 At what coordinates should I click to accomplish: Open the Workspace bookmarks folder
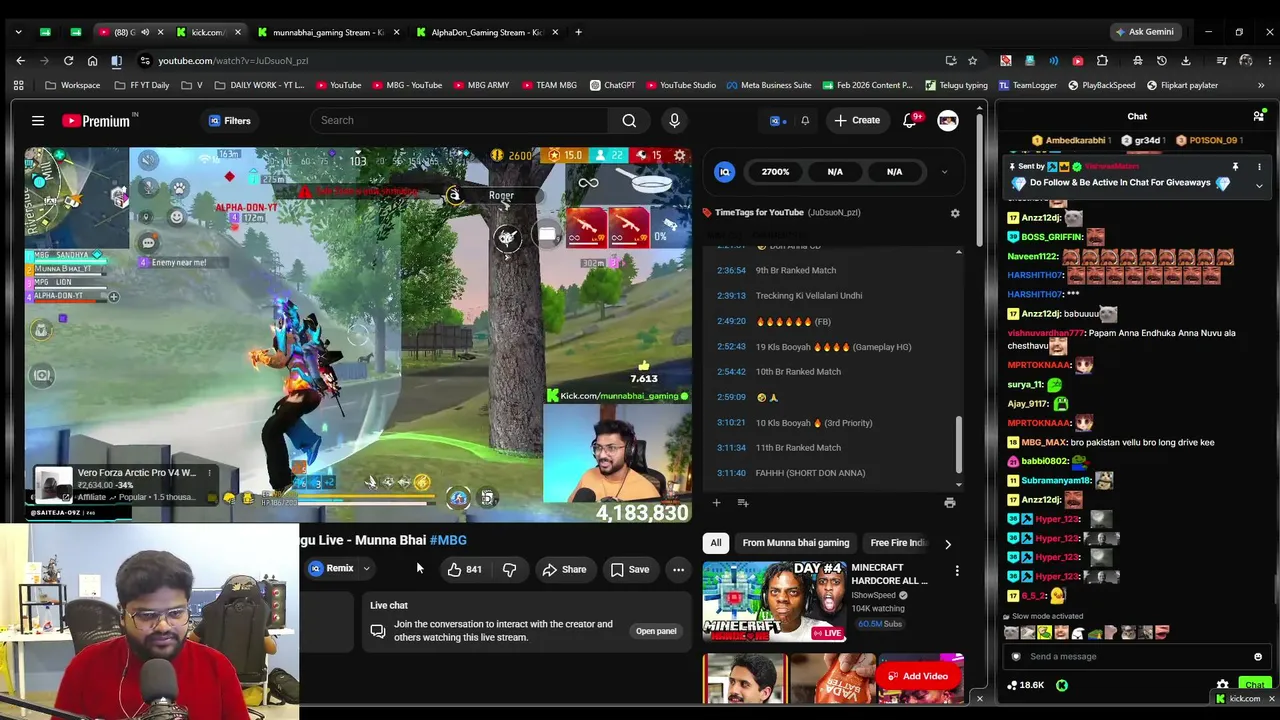point(72,85)
